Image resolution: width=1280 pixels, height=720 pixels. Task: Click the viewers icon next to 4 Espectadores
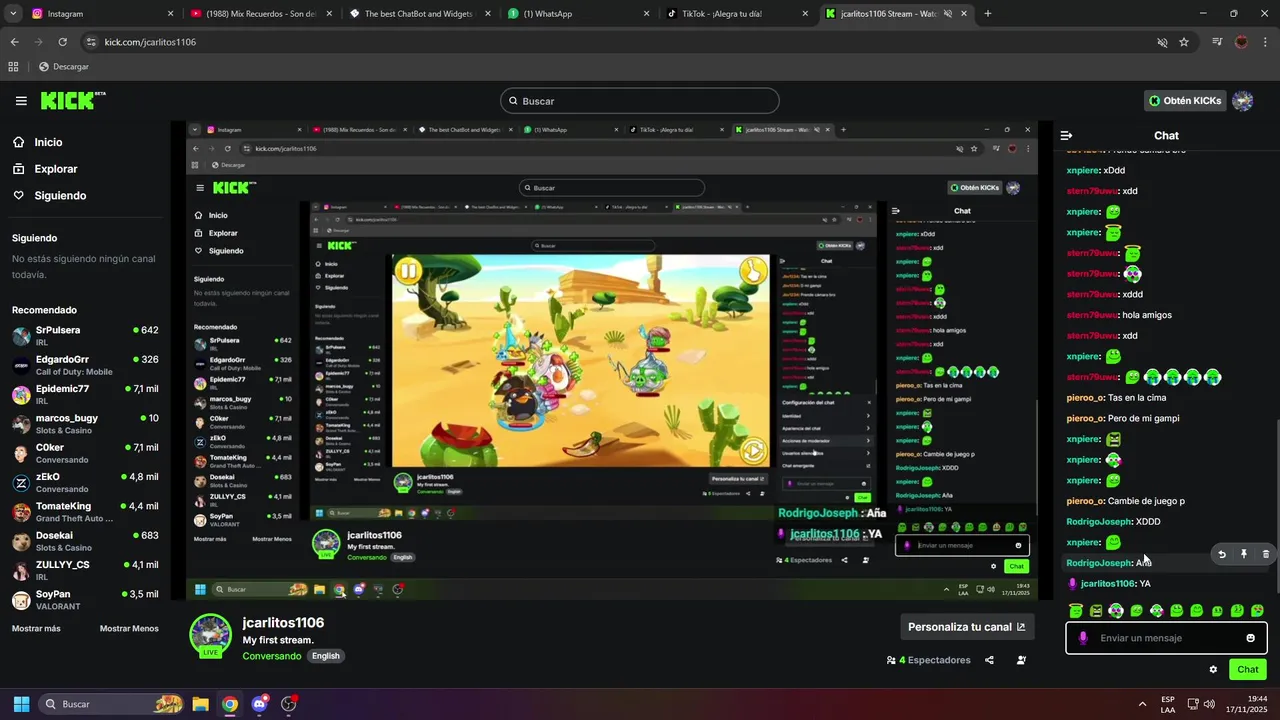[x=891, y=660]
